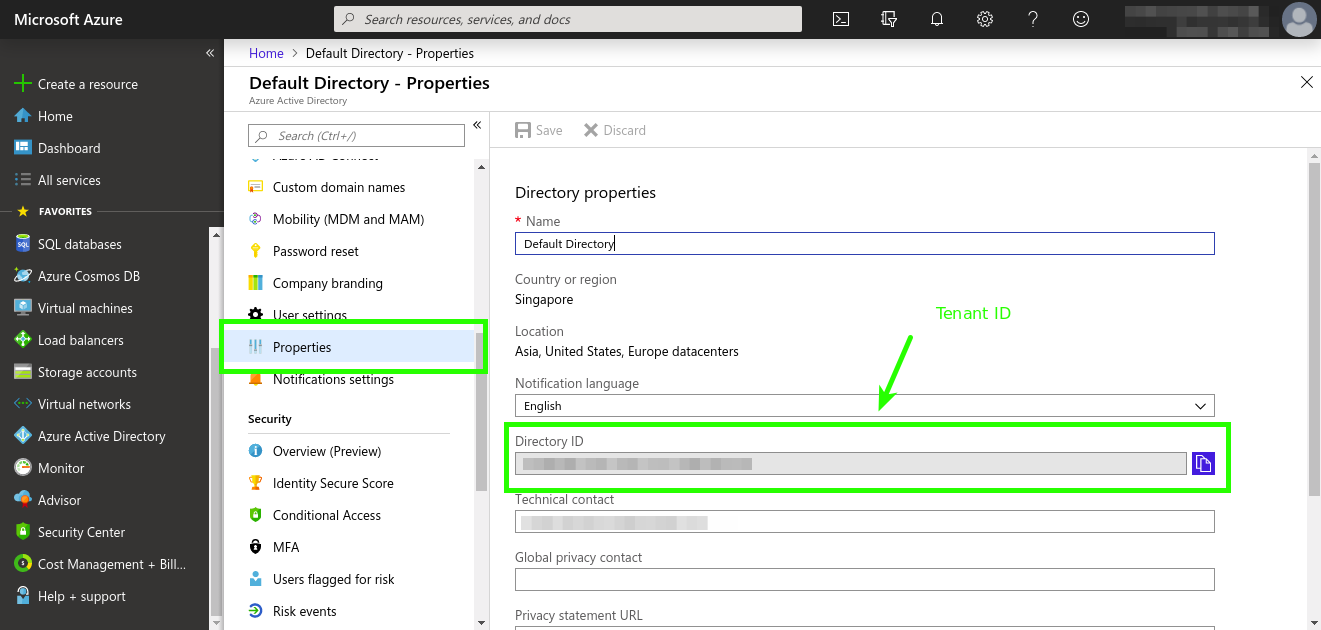
Task: Open the Monitor gauge icon
Action: (x=23, y=468)
